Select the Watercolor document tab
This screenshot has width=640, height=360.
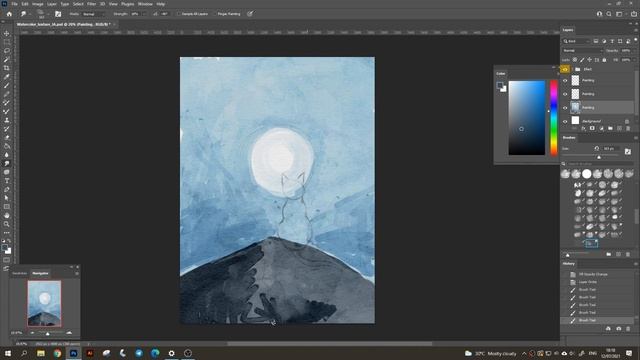click(x=62, y=24)
